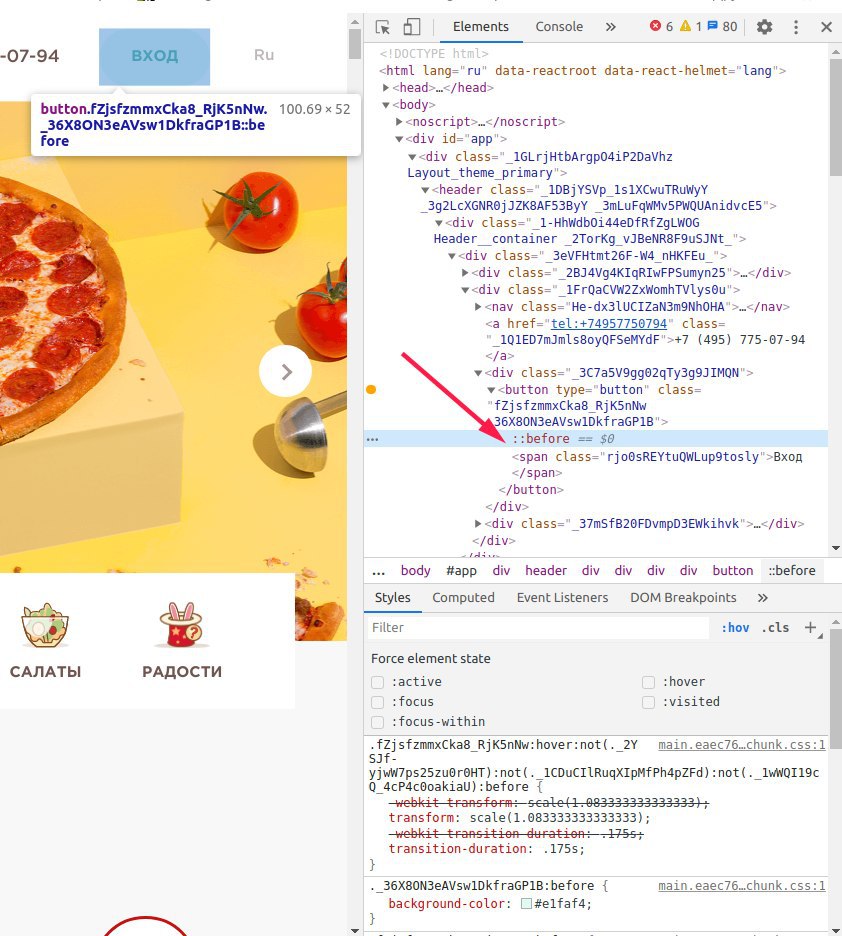Screen dimensions: 842x936
Task: Show more Styles pane tabs chevron
Action: point(763,598)
